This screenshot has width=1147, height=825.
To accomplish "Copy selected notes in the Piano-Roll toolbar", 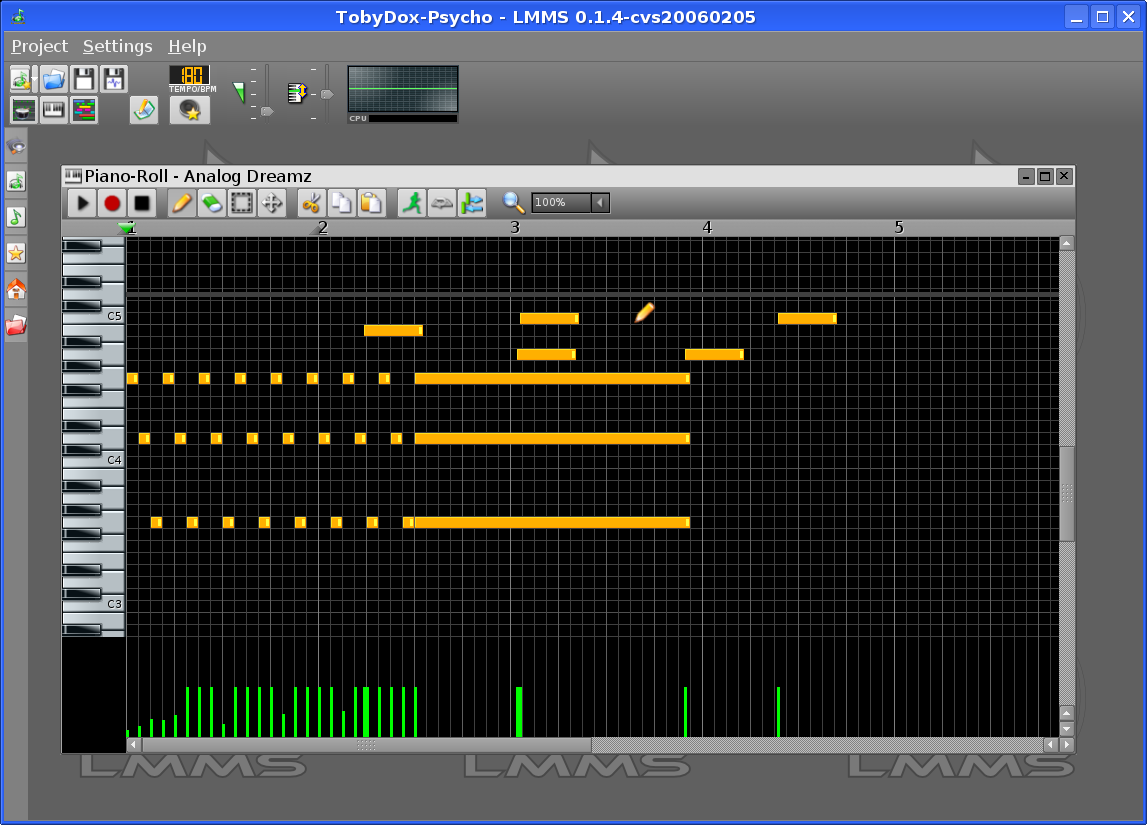I will pos(342,203).
